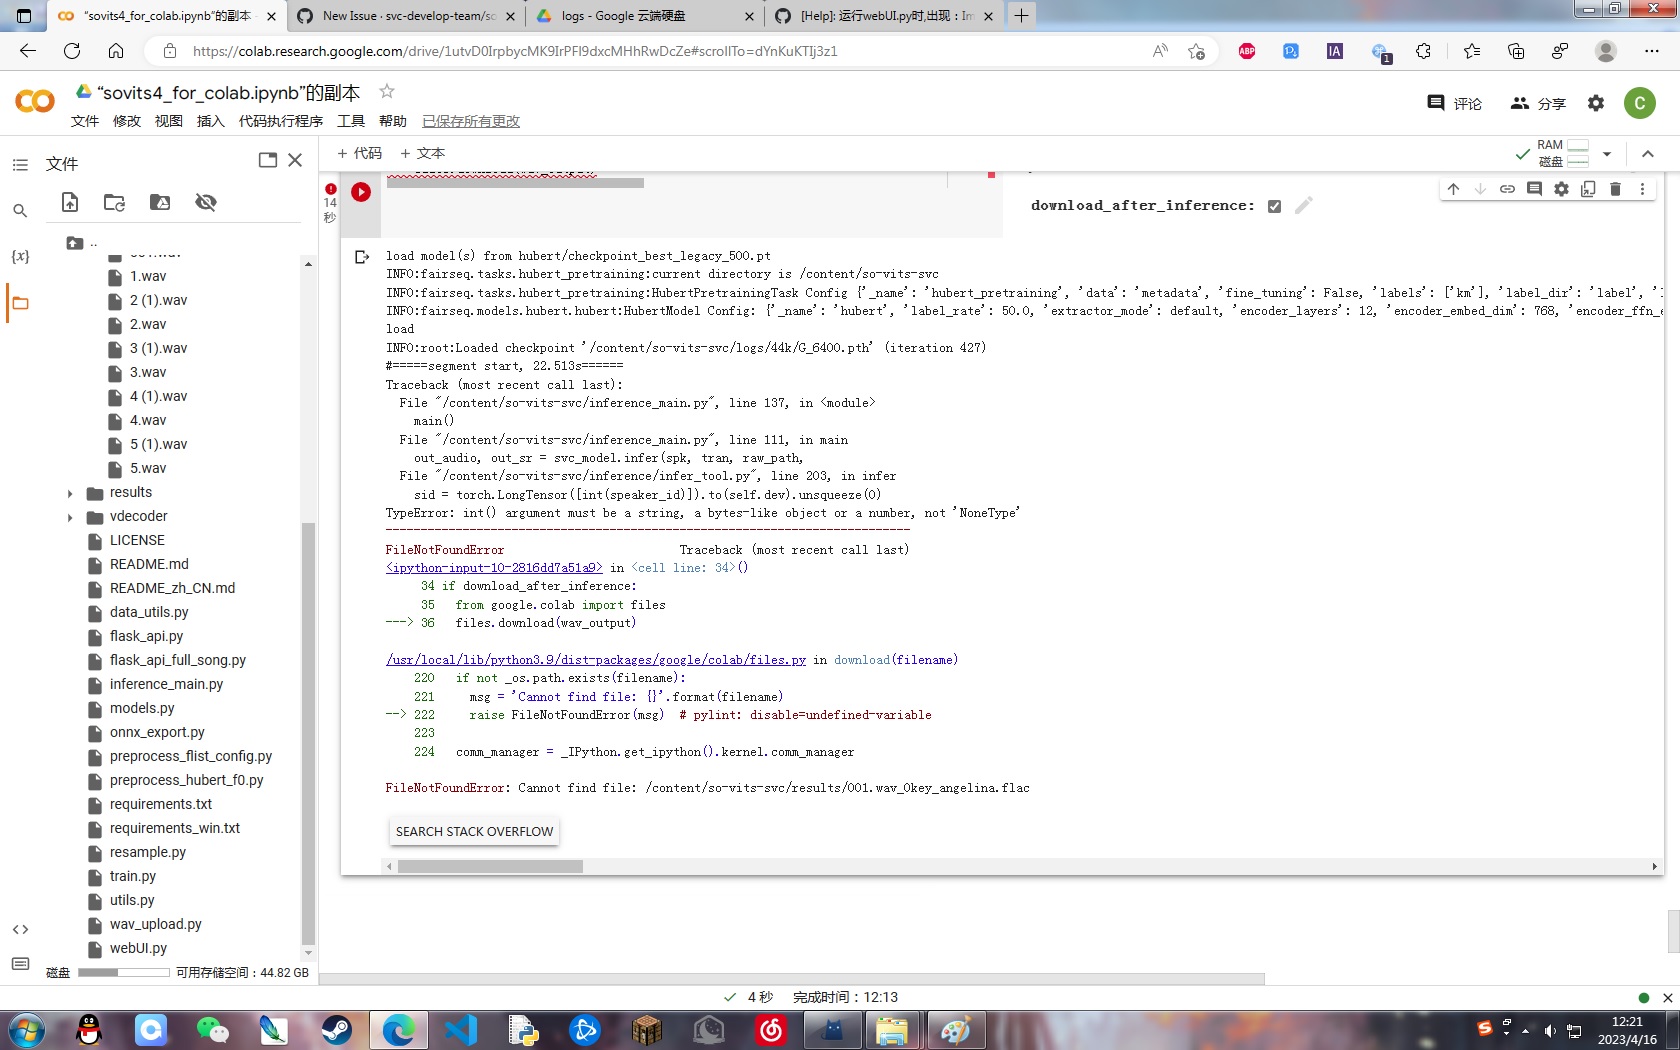Switch to the logs Google Drive tab
Viewport: 1680px width, 1050px height.
coord(640,16)
